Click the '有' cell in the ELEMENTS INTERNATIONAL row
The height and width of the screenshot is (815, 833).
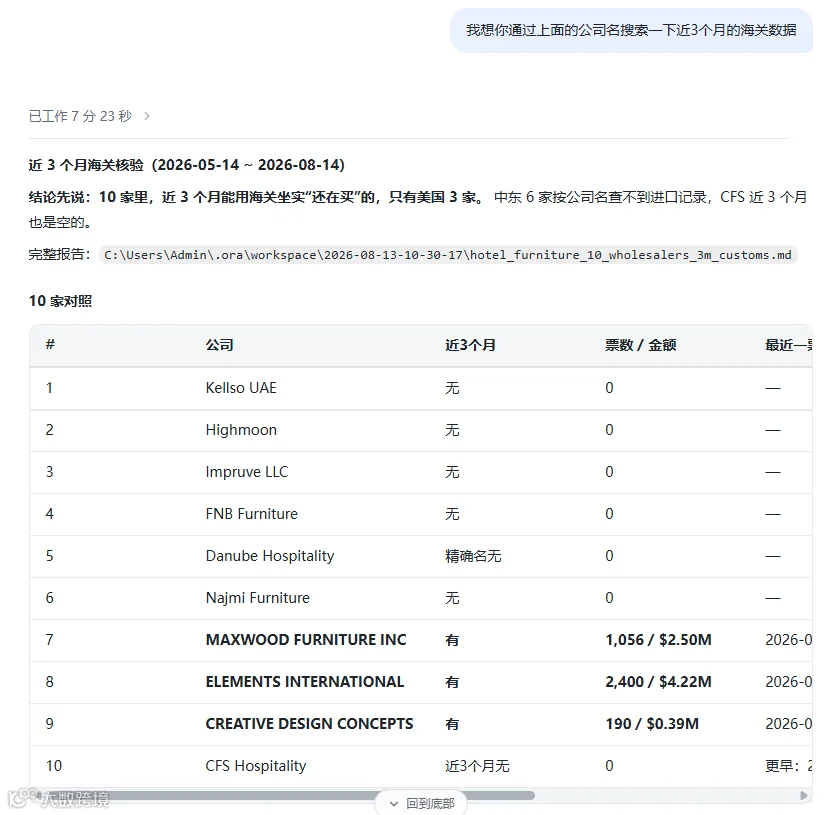[x=452, y=682]
